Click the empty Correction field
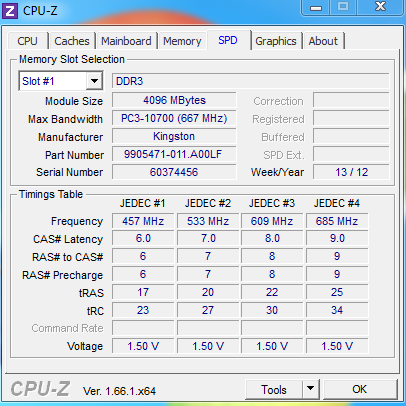 coord(351,100)
